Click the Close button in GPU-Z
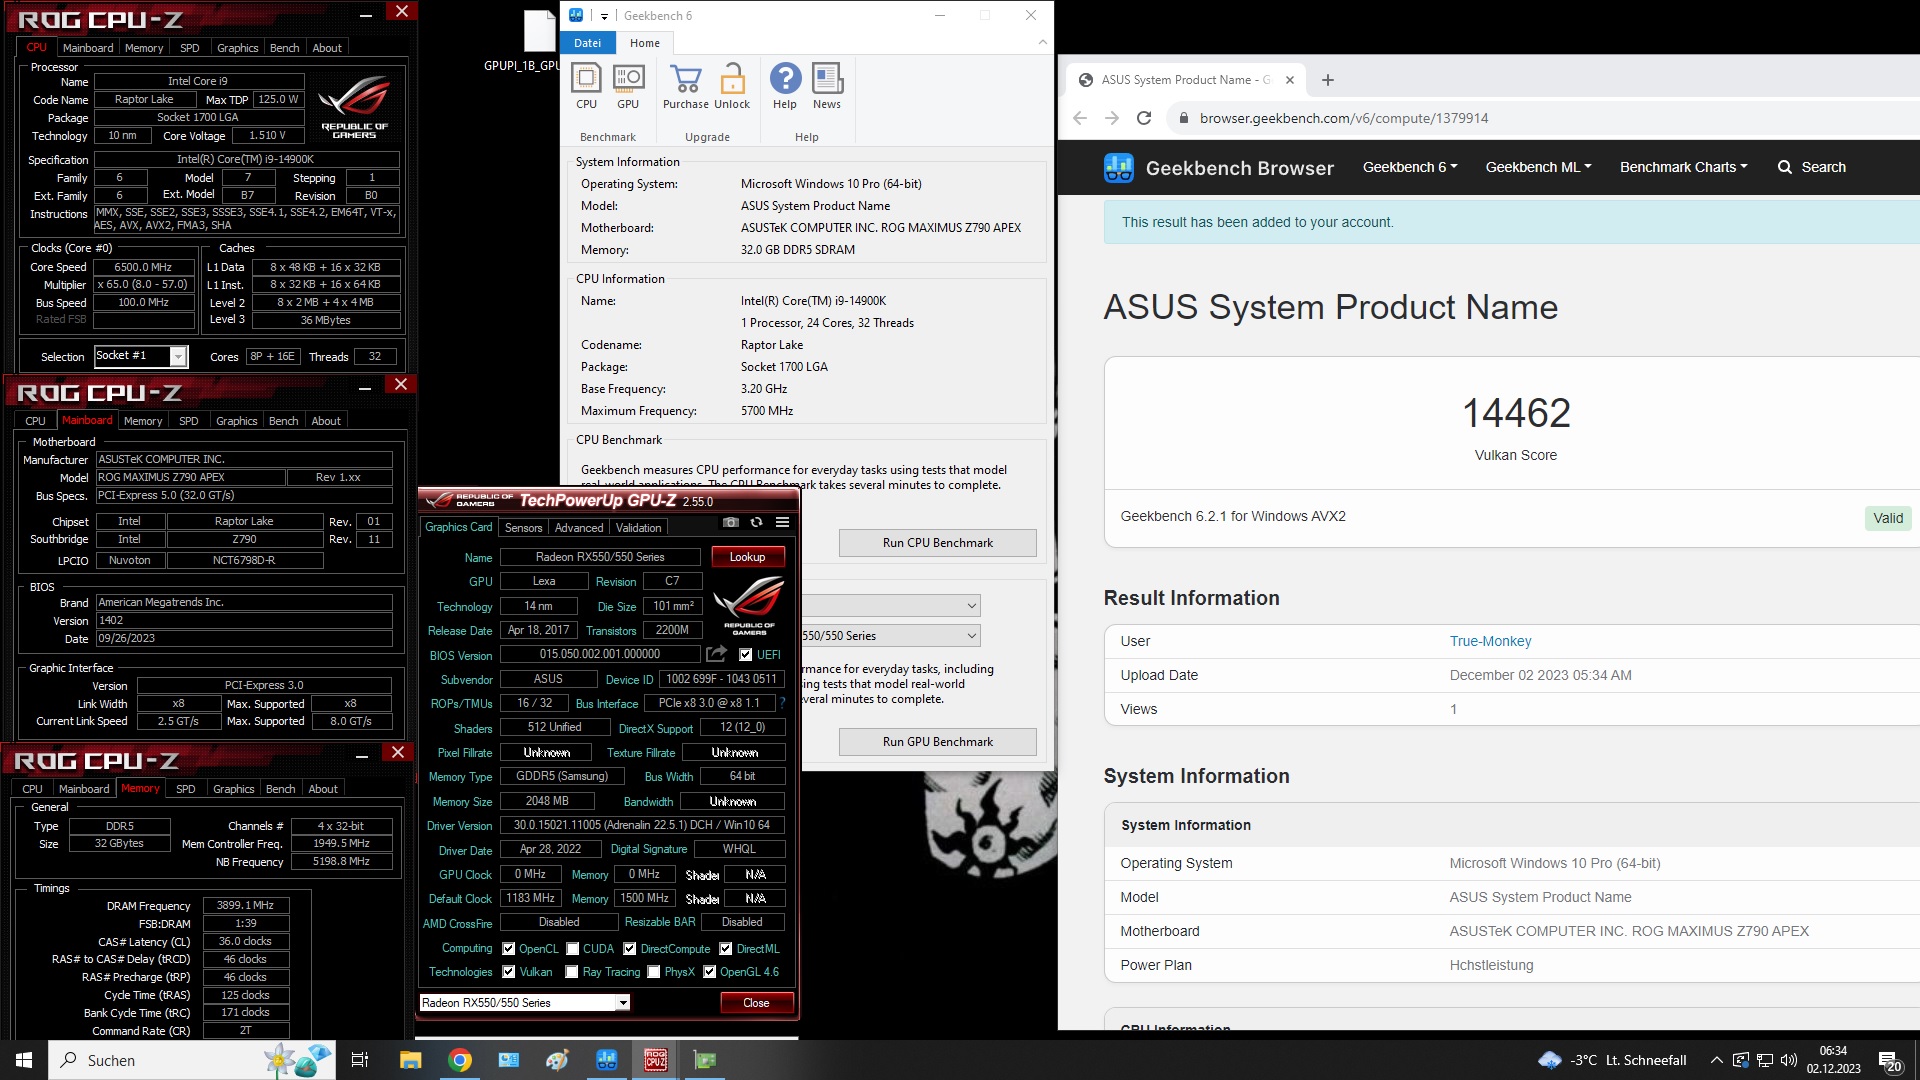Image resolution: width=1920 pixels, height=1080 pixels. click(756, 1003)
